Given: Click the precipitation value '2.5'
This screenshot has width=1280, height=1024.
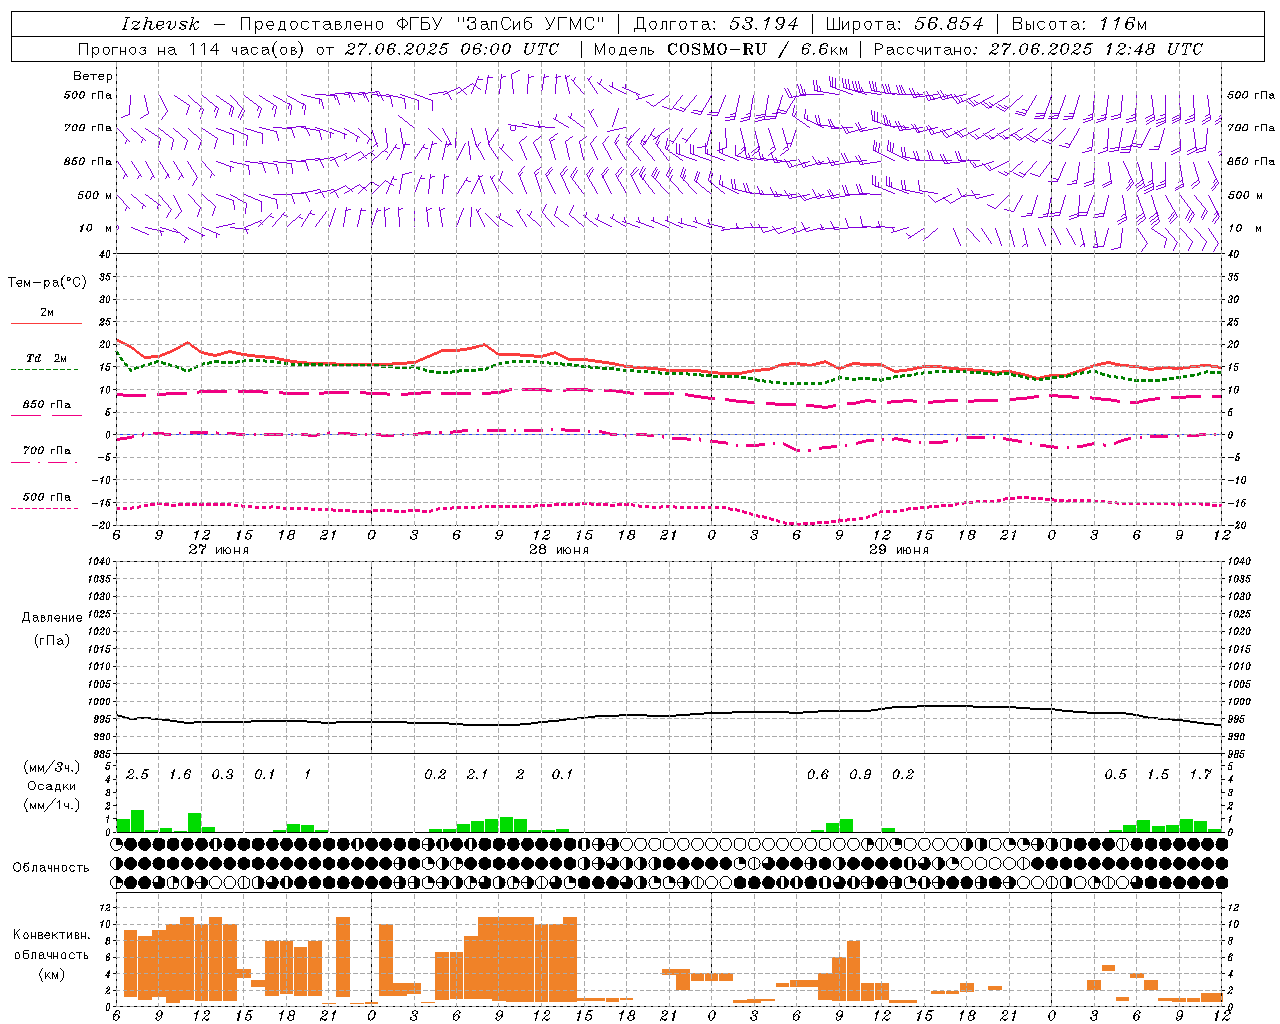Looking at the screenshot, I should [x=137, y=775].
